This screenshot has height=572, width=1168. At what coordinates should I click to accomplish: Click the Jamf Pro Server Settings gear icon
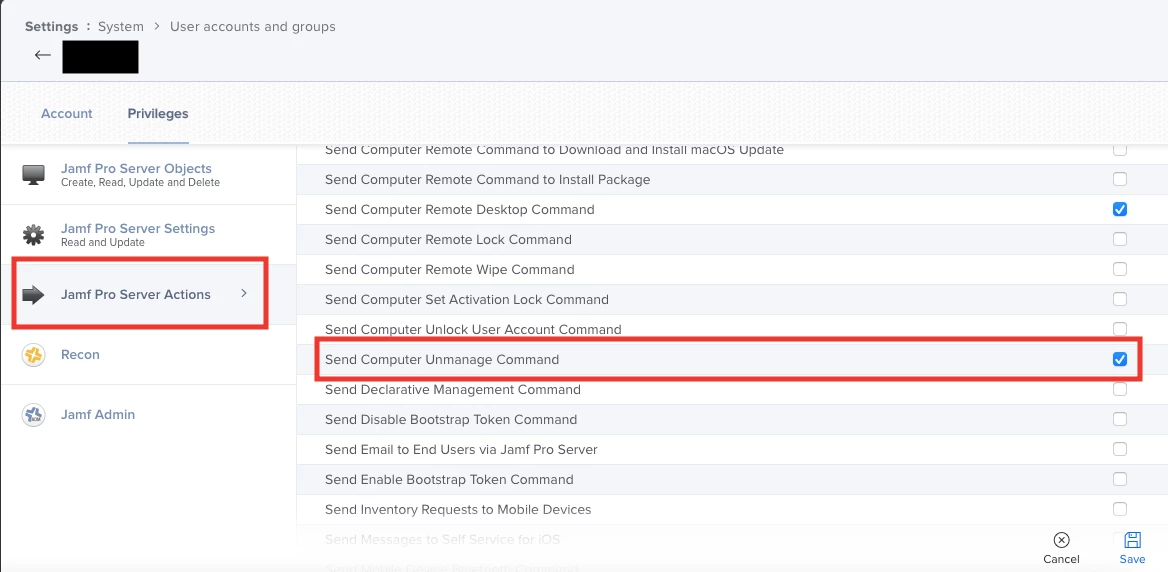coord(34,235)
